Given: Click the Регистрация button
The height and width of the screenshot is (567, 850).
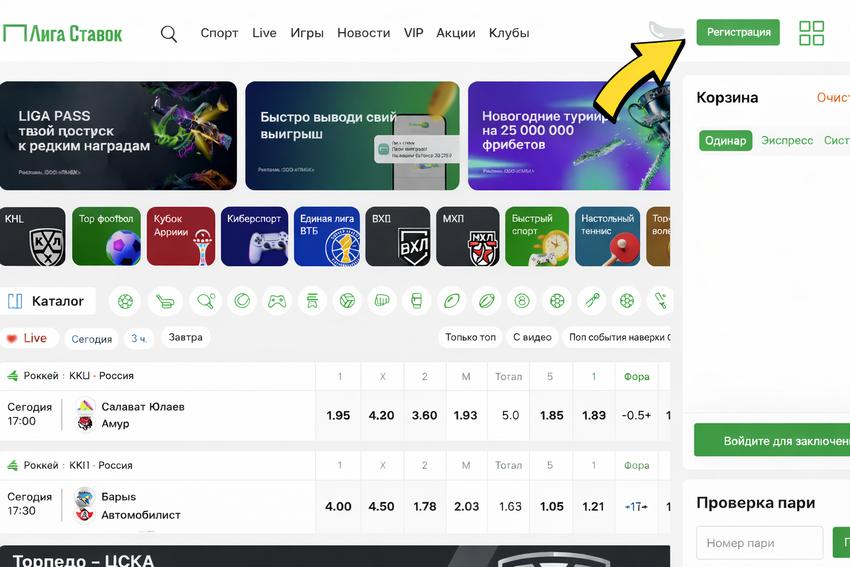Looking at the screenshot, I should pyautogui.click(x=738, y=33).
